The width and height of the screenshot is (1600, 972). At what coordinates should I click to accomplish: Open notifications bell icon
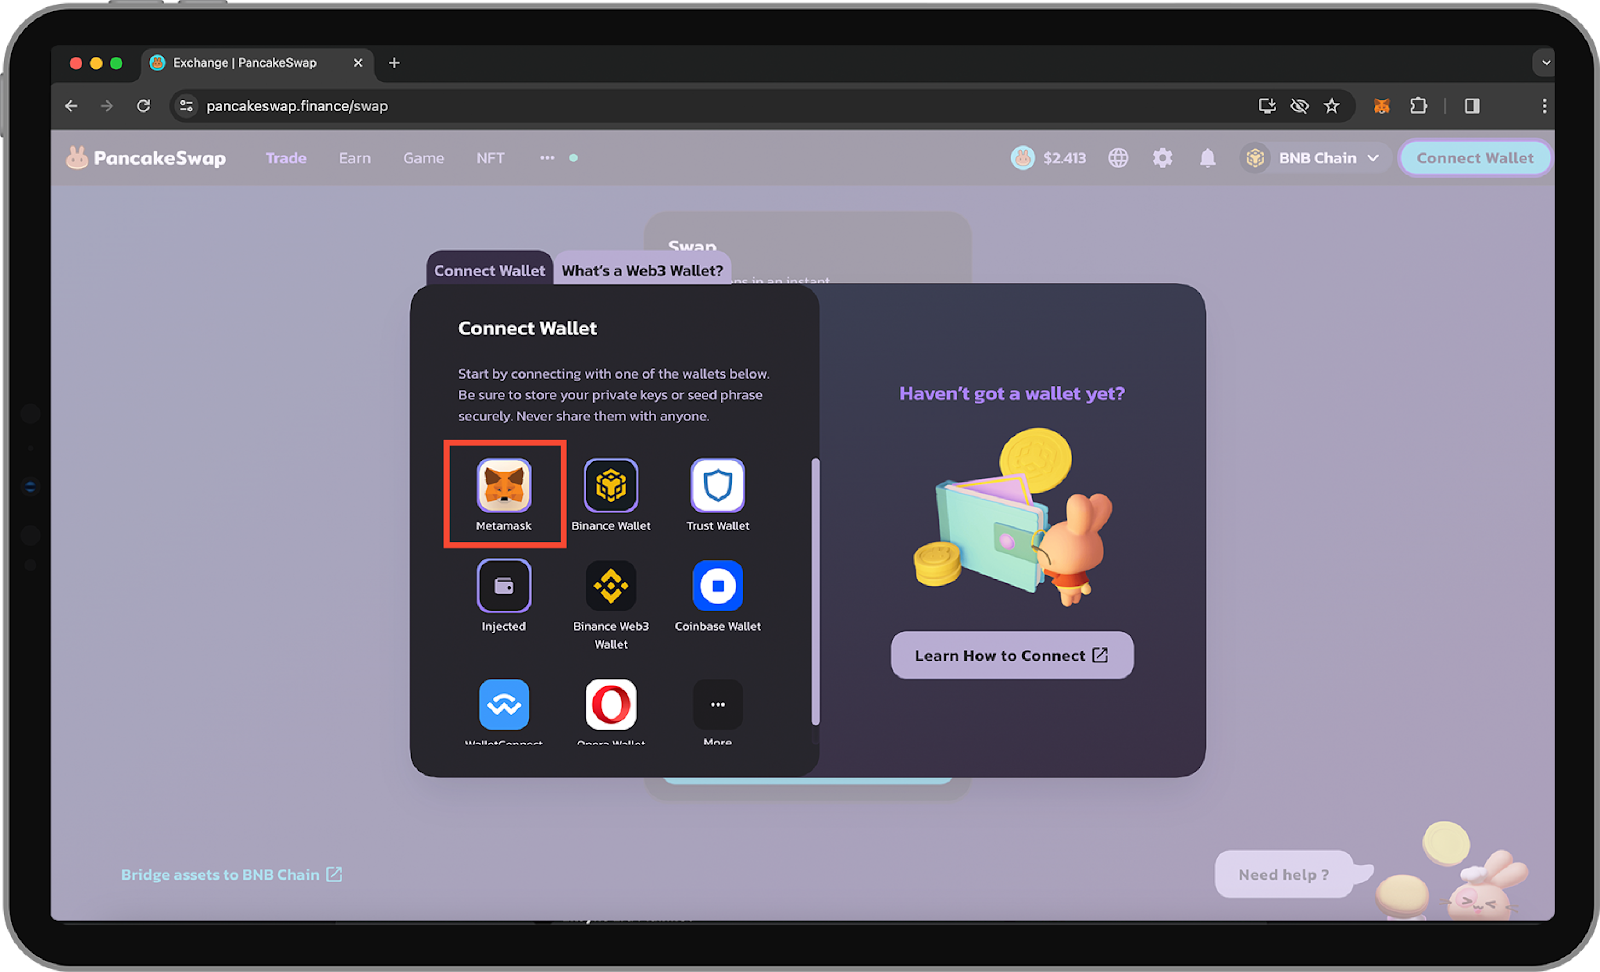(1208, 158)
